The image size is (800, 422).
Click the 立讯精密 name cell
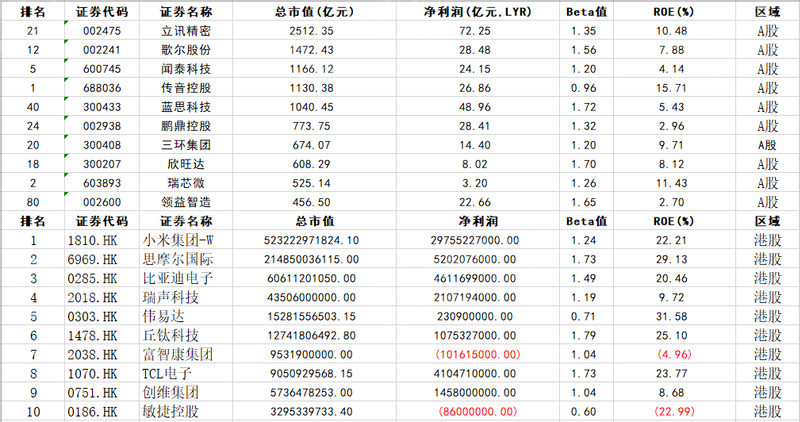(186, 31)
